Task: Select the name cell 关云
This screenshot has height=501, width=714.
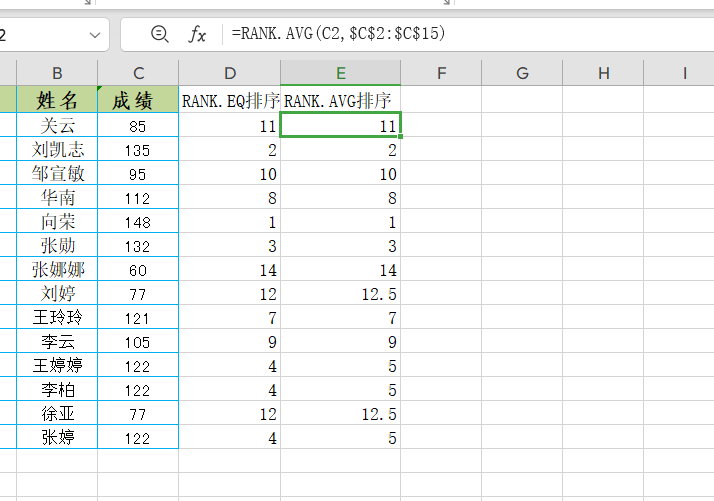Action: [x=57, y=125]
